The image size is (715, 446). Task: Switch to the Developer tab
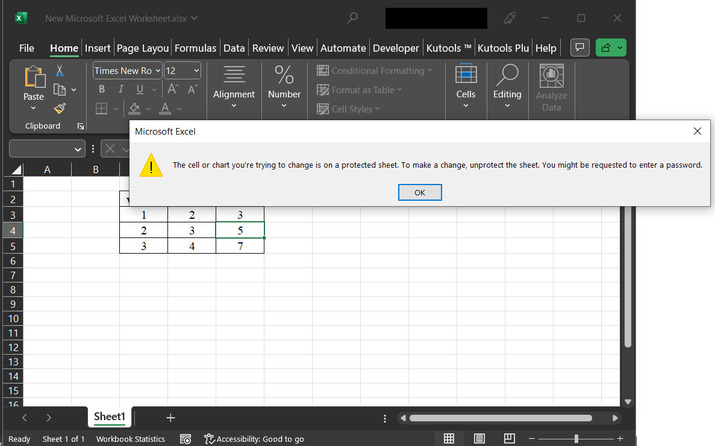pos(396,48)
